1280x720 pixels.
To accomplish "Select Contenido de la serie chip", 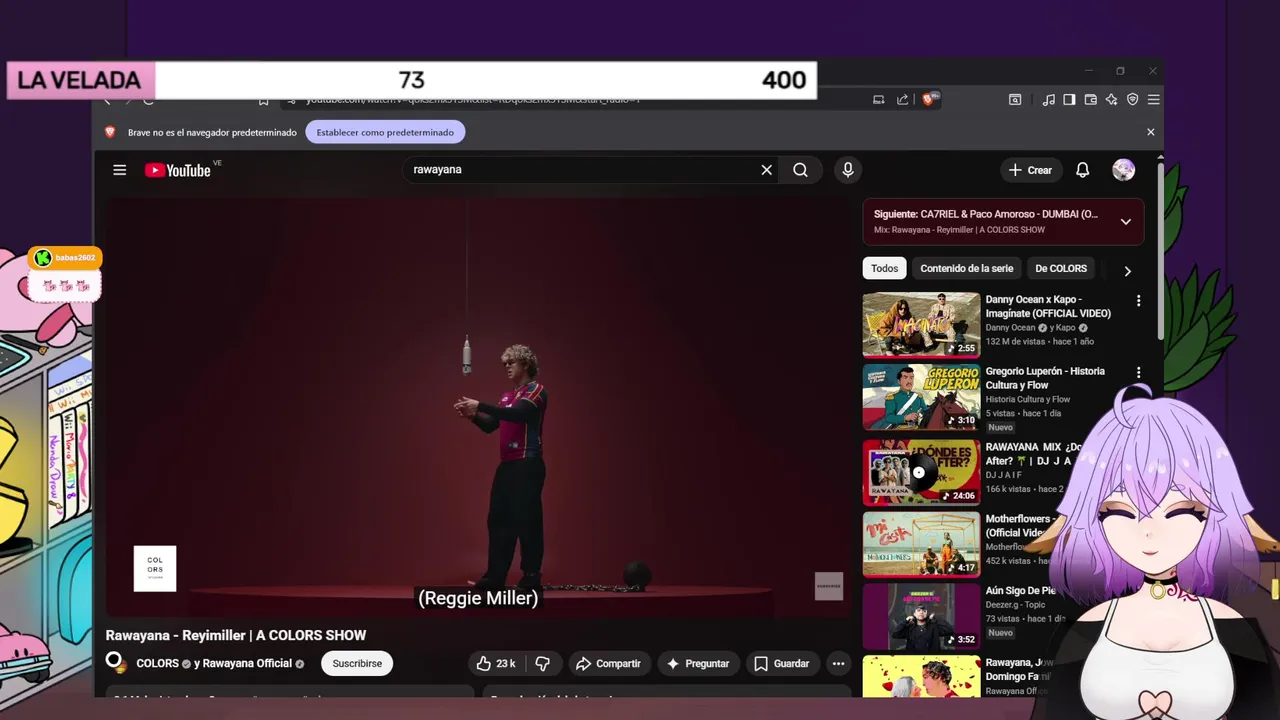I will click(967, 268).
